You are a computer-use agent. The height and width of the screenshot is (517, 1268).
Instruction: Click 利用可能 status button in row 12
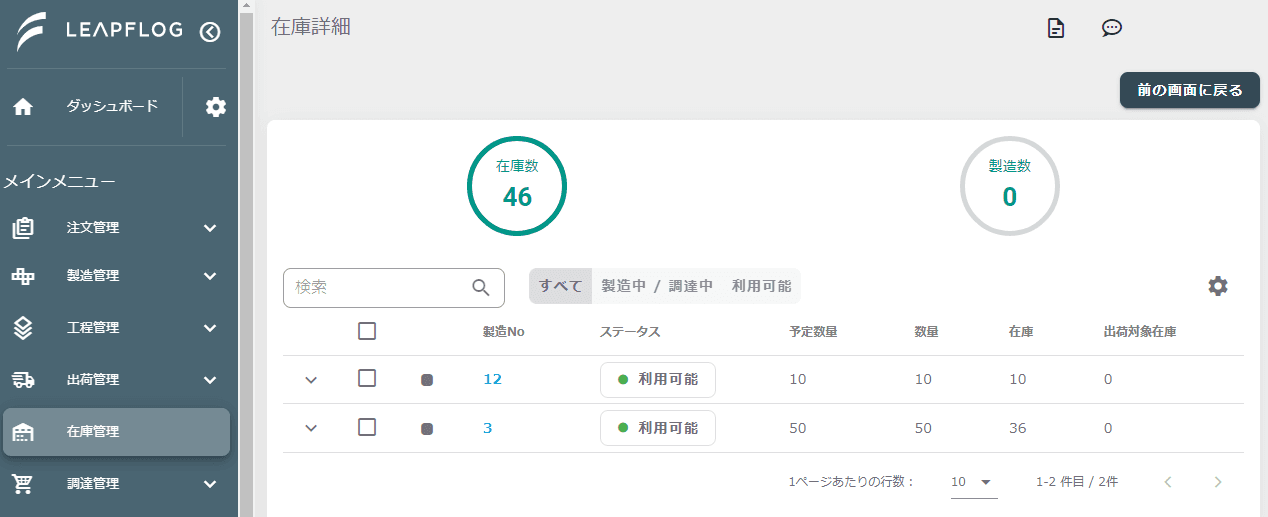(x=658, y=379)
